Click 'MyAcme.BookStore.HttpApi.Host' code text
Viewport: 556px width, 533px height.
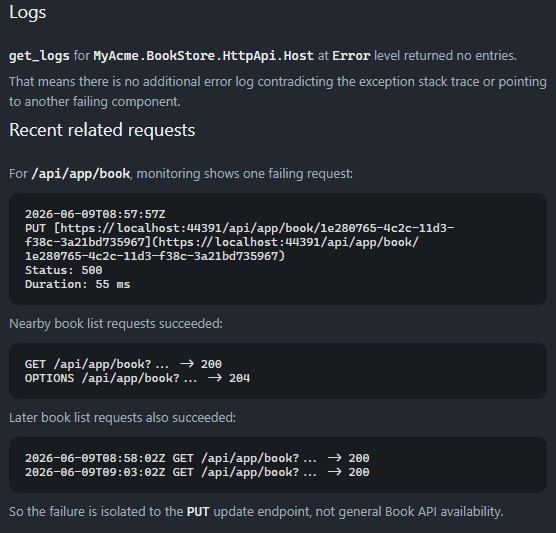204,56
